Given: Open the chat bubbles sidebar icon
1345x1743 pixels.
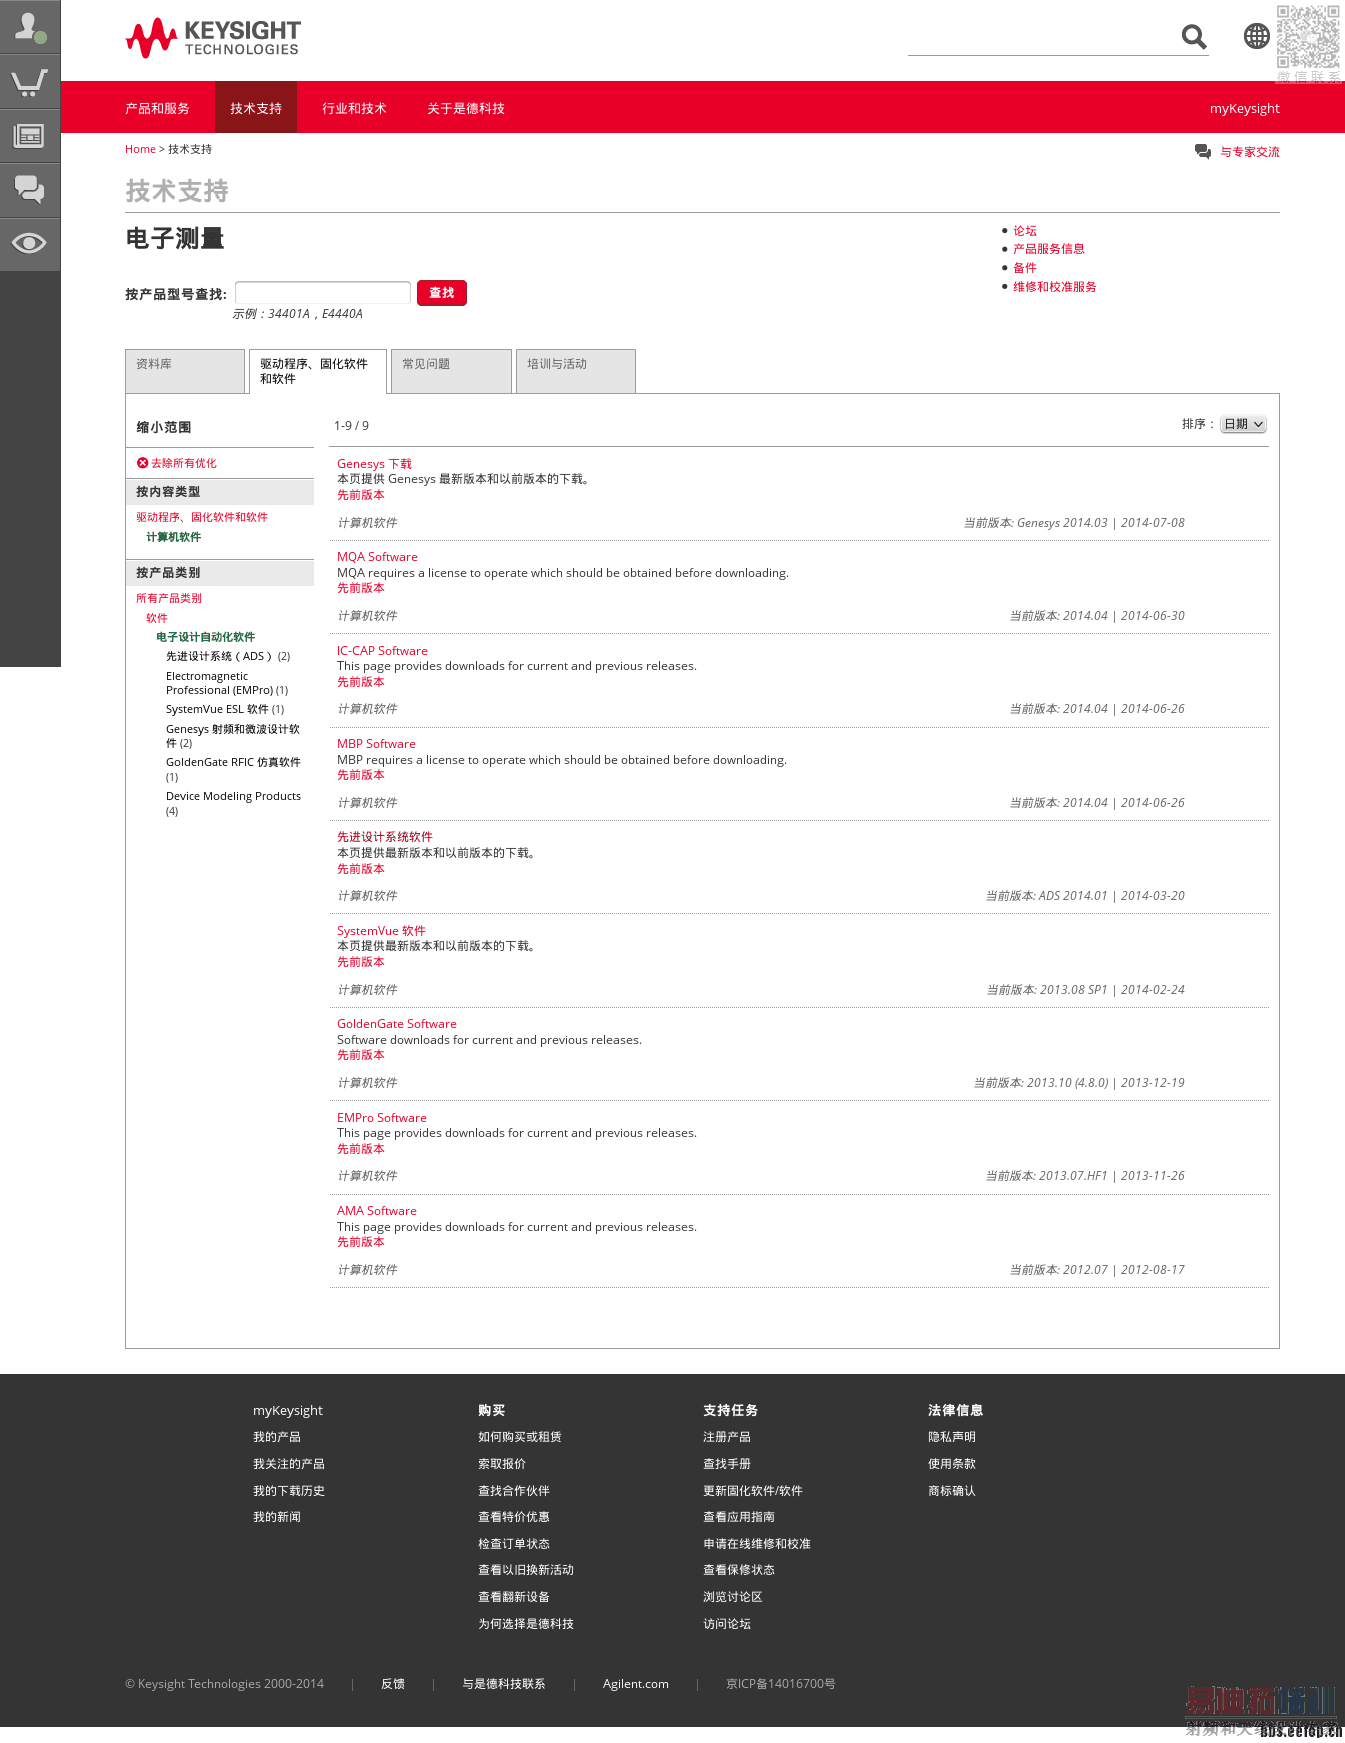Looking at the screenshot, I should (x=30, y=190).
